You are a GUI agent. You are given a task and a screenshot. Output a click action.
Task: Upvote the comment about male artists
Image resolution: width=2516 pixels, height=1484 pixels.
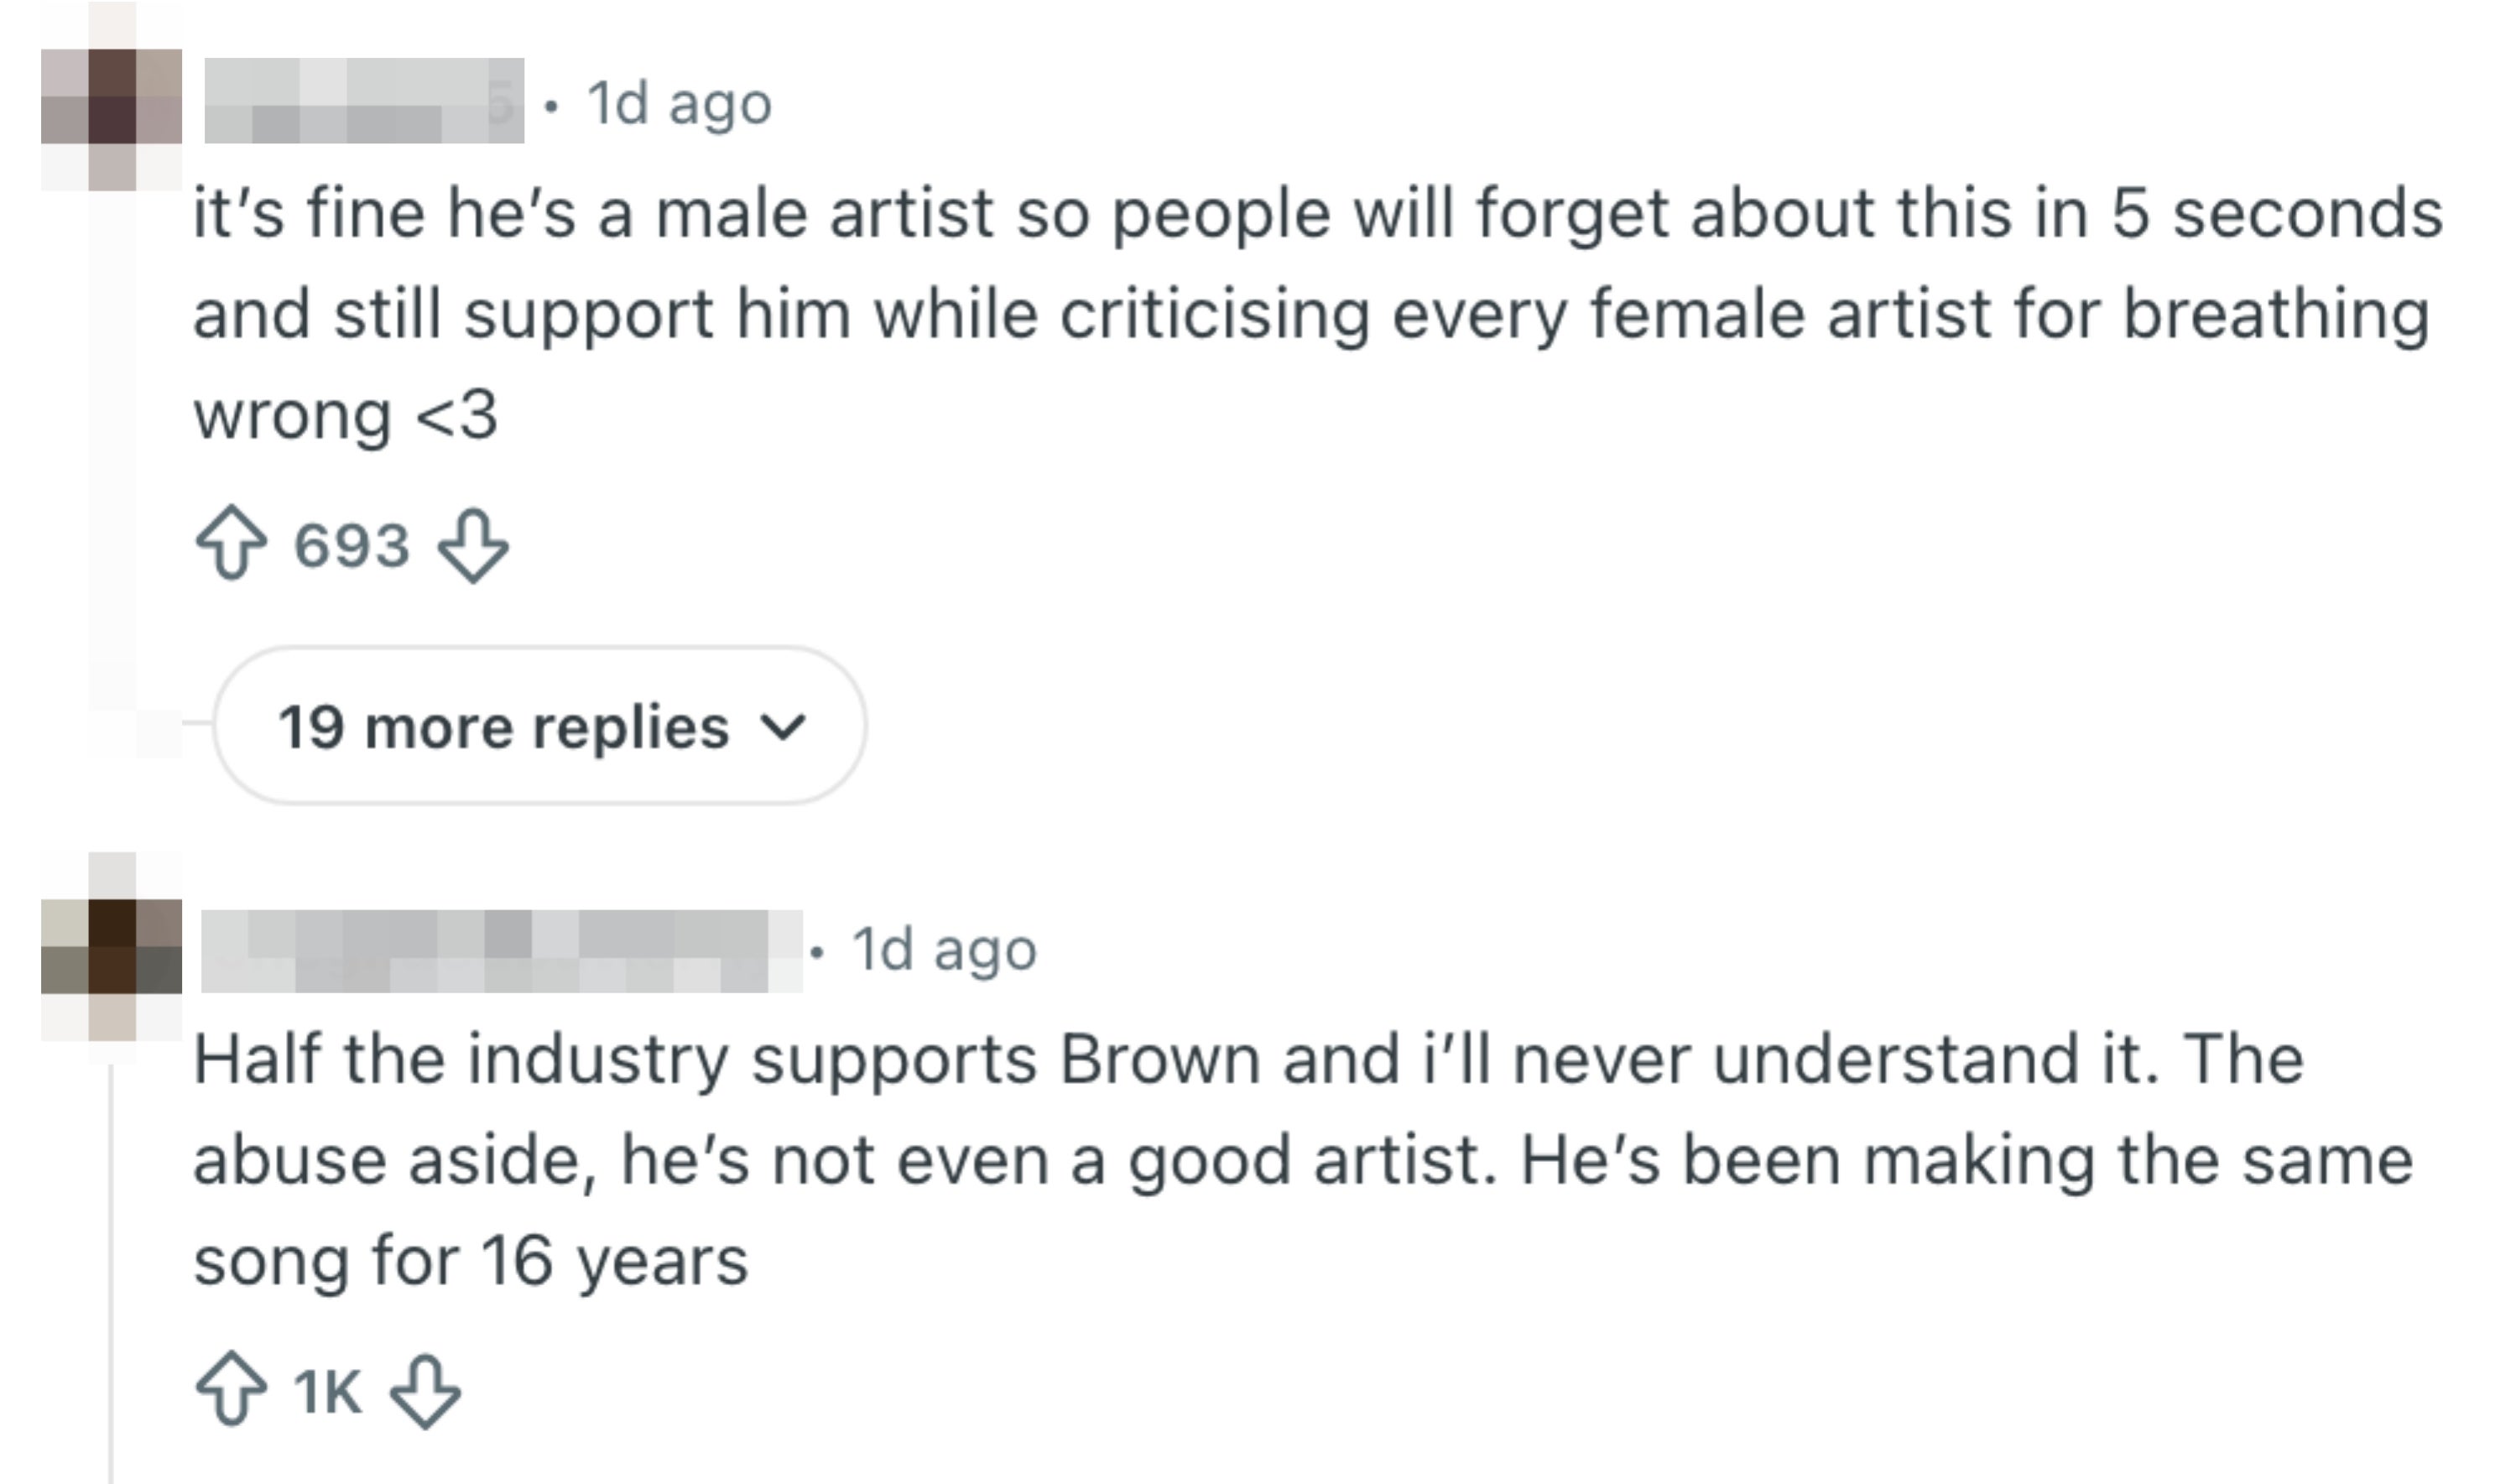pos(231,545)
